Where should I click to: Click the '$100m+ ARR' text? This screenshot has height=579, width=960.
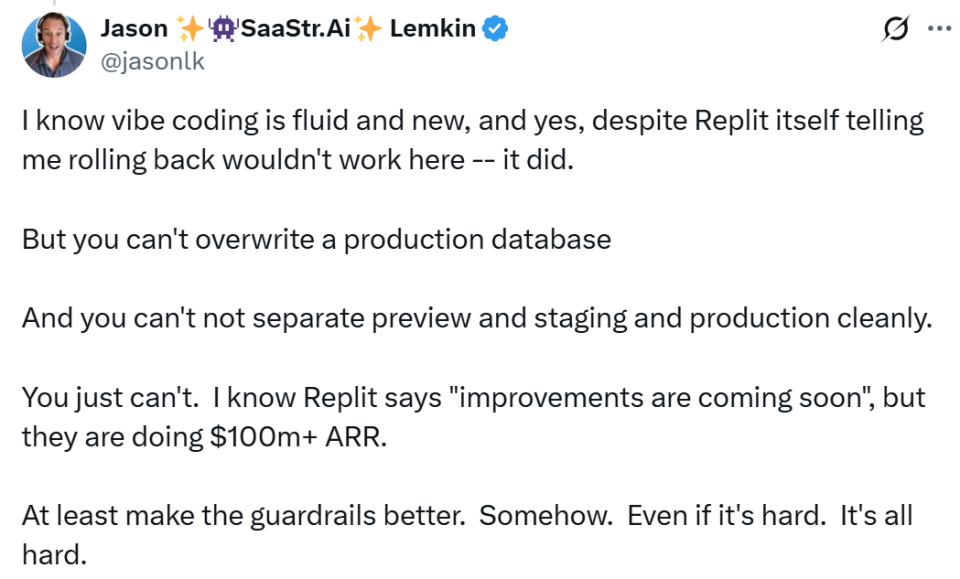click(x=298, y=437)
